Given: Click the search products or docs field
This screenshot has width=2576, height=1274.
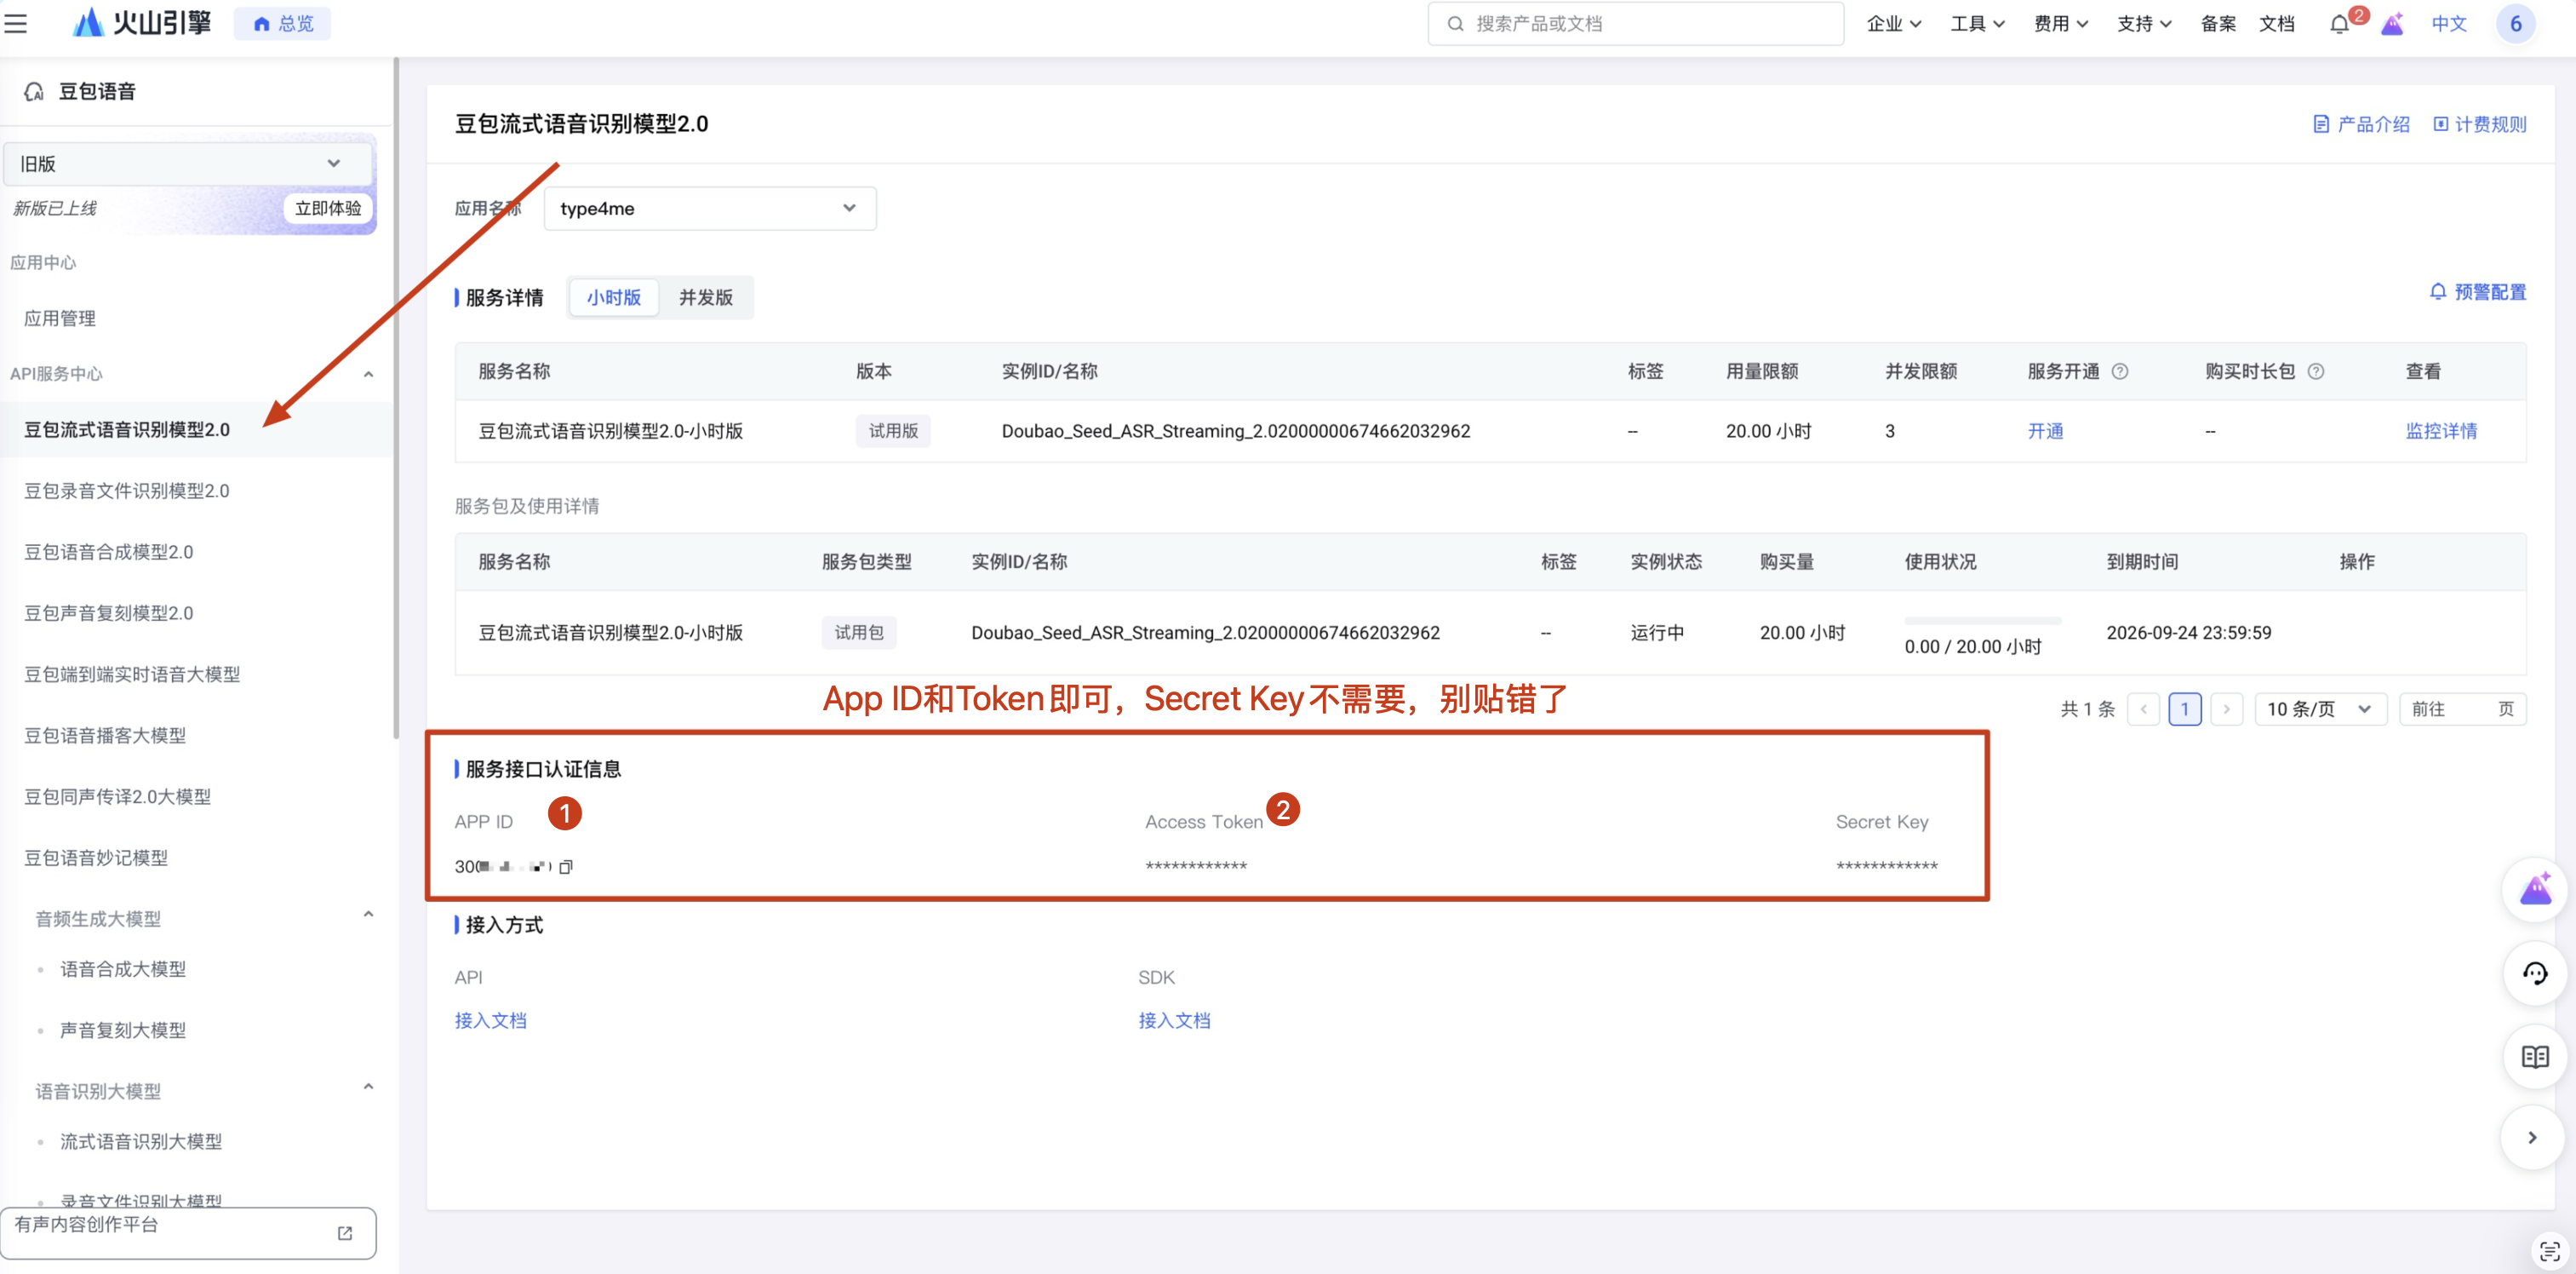Looking at the screenshot, I should 1635,24.
